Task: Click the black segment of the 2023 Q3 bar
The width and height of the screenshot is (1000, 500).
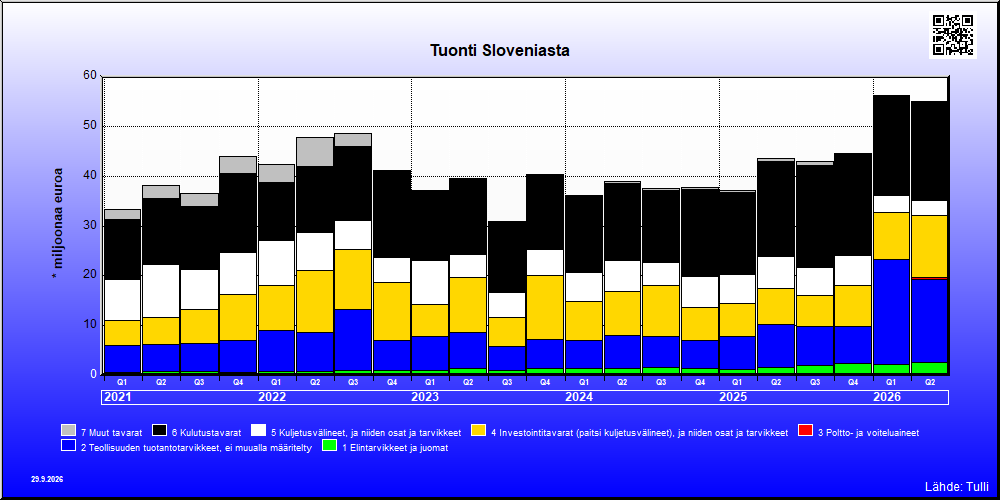Action: (x=507, y=257)
